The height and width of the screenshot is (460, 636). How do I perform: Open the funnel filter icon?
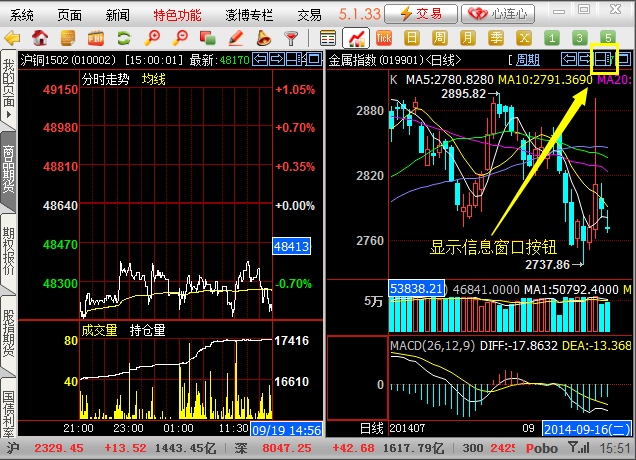291,38
